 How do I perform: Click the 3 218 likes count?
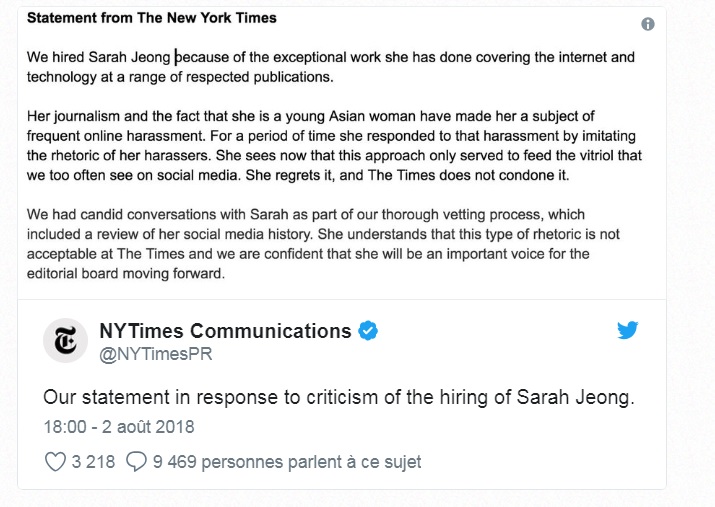pos(93,462)
